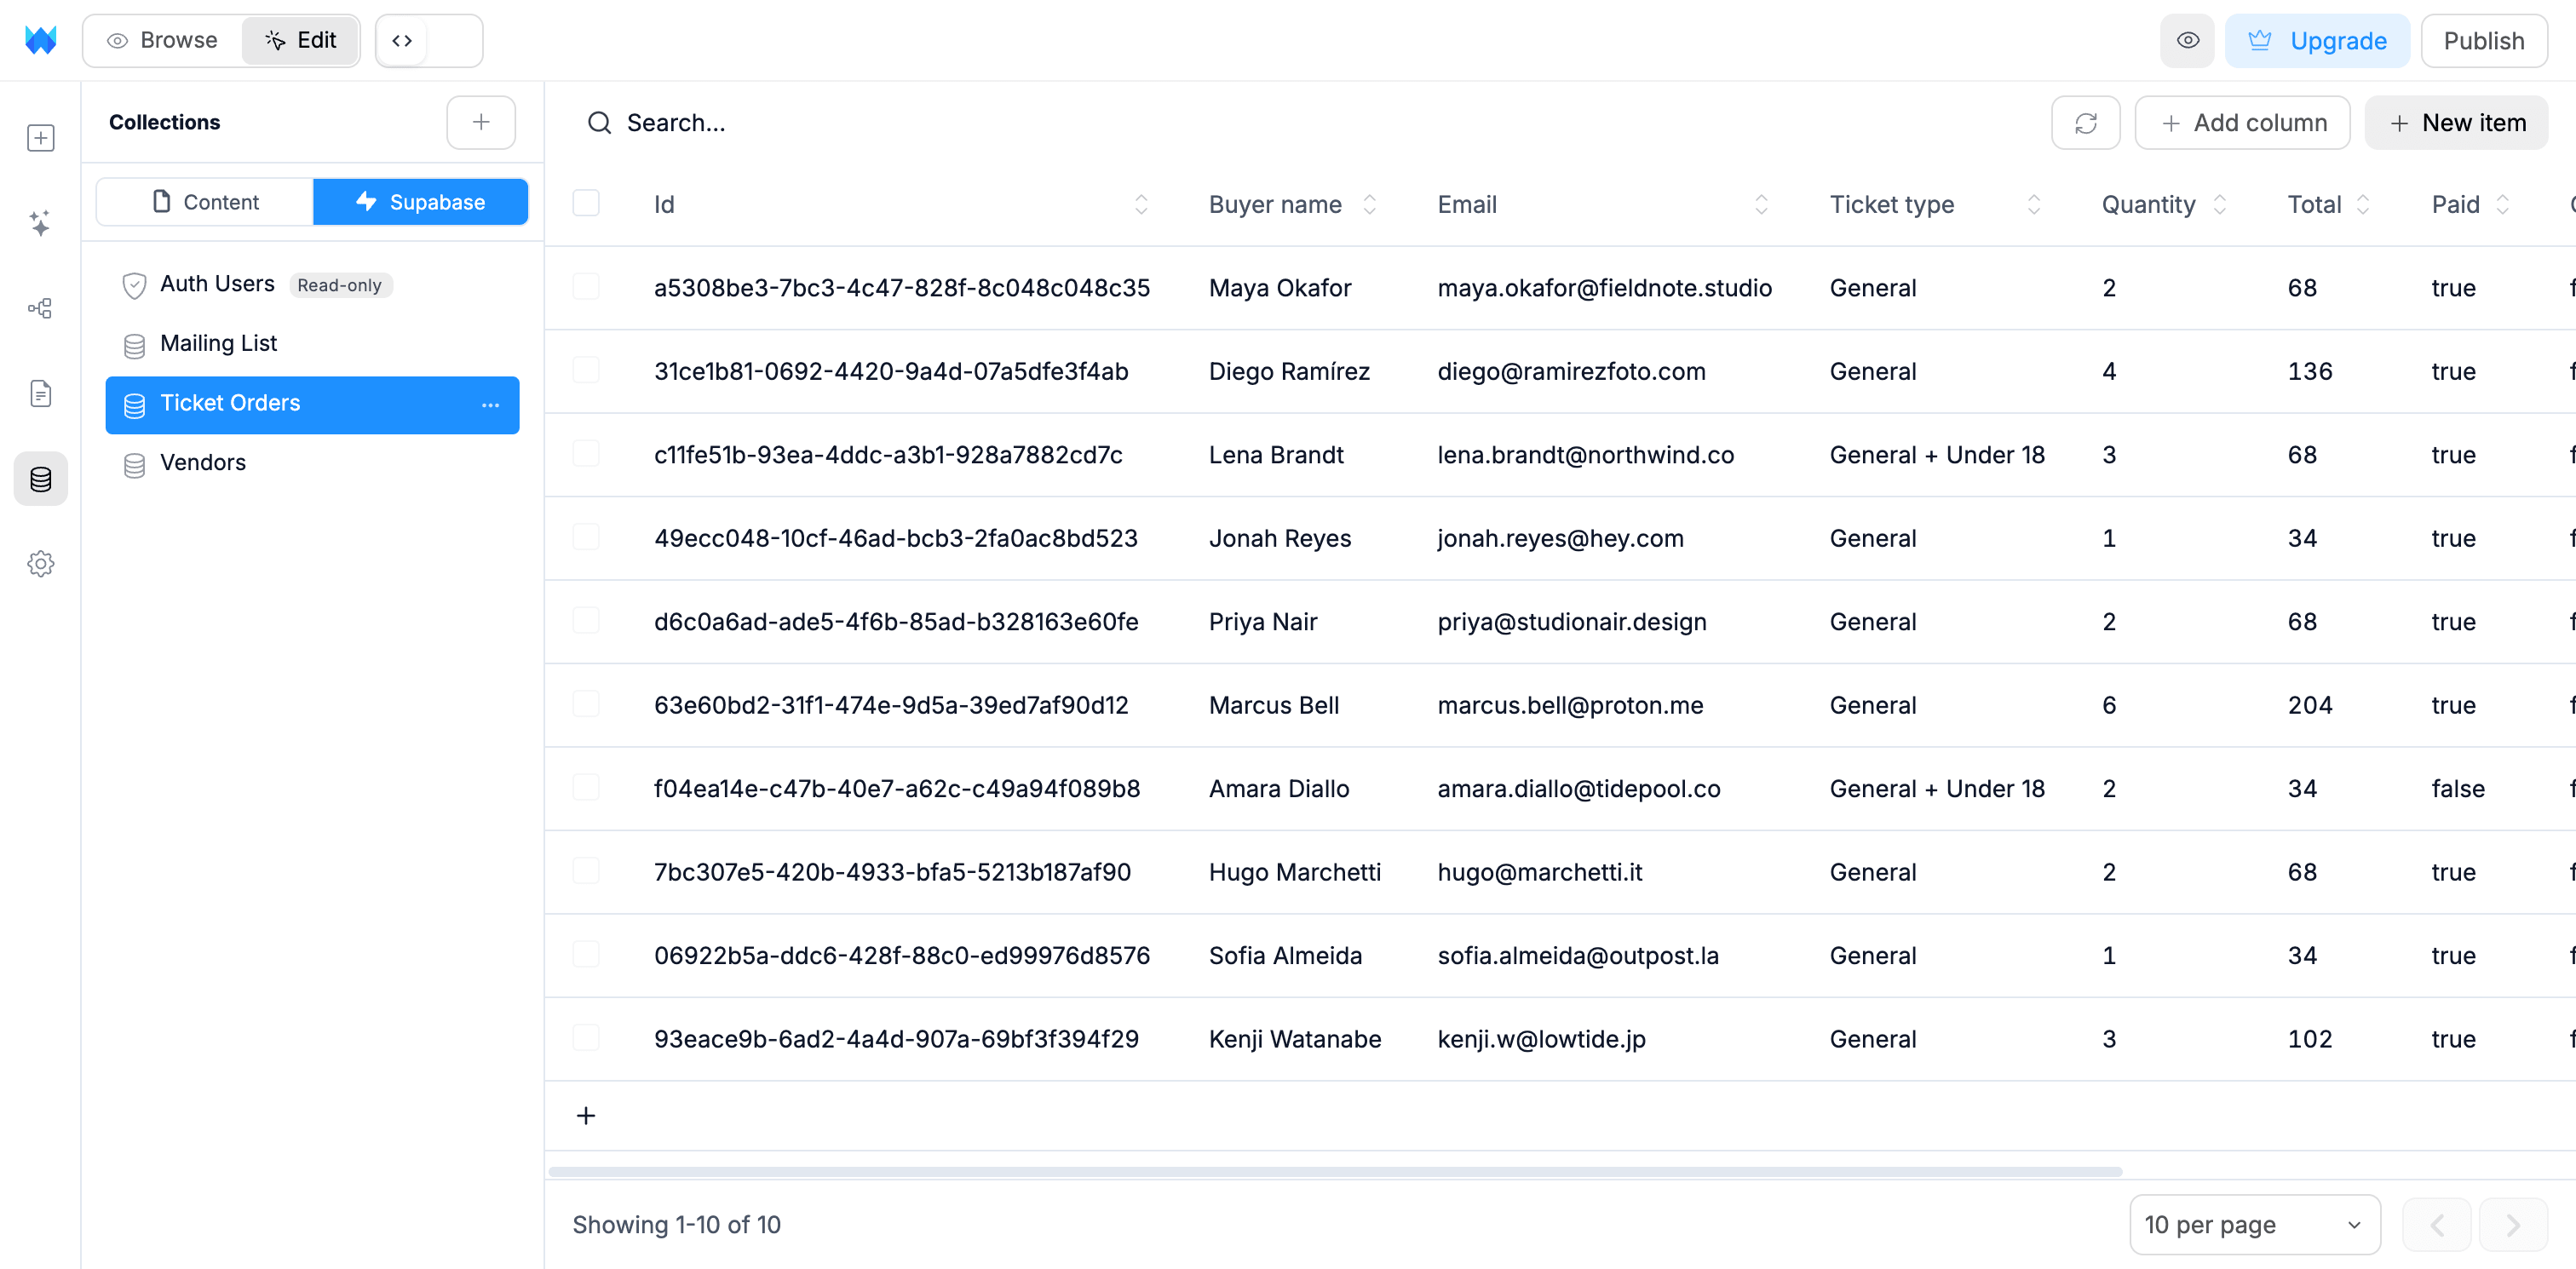Go to next page arrow
The image size is (2576, 1269).
[x=2513, y=1225]
